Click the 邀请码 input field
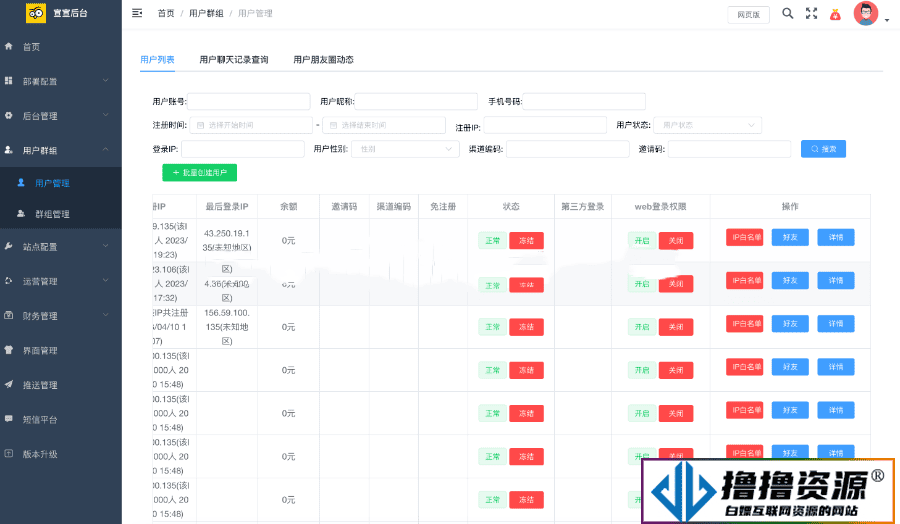Image resolution: width=900 pixels, height=524 pixels. click(730, 149)
